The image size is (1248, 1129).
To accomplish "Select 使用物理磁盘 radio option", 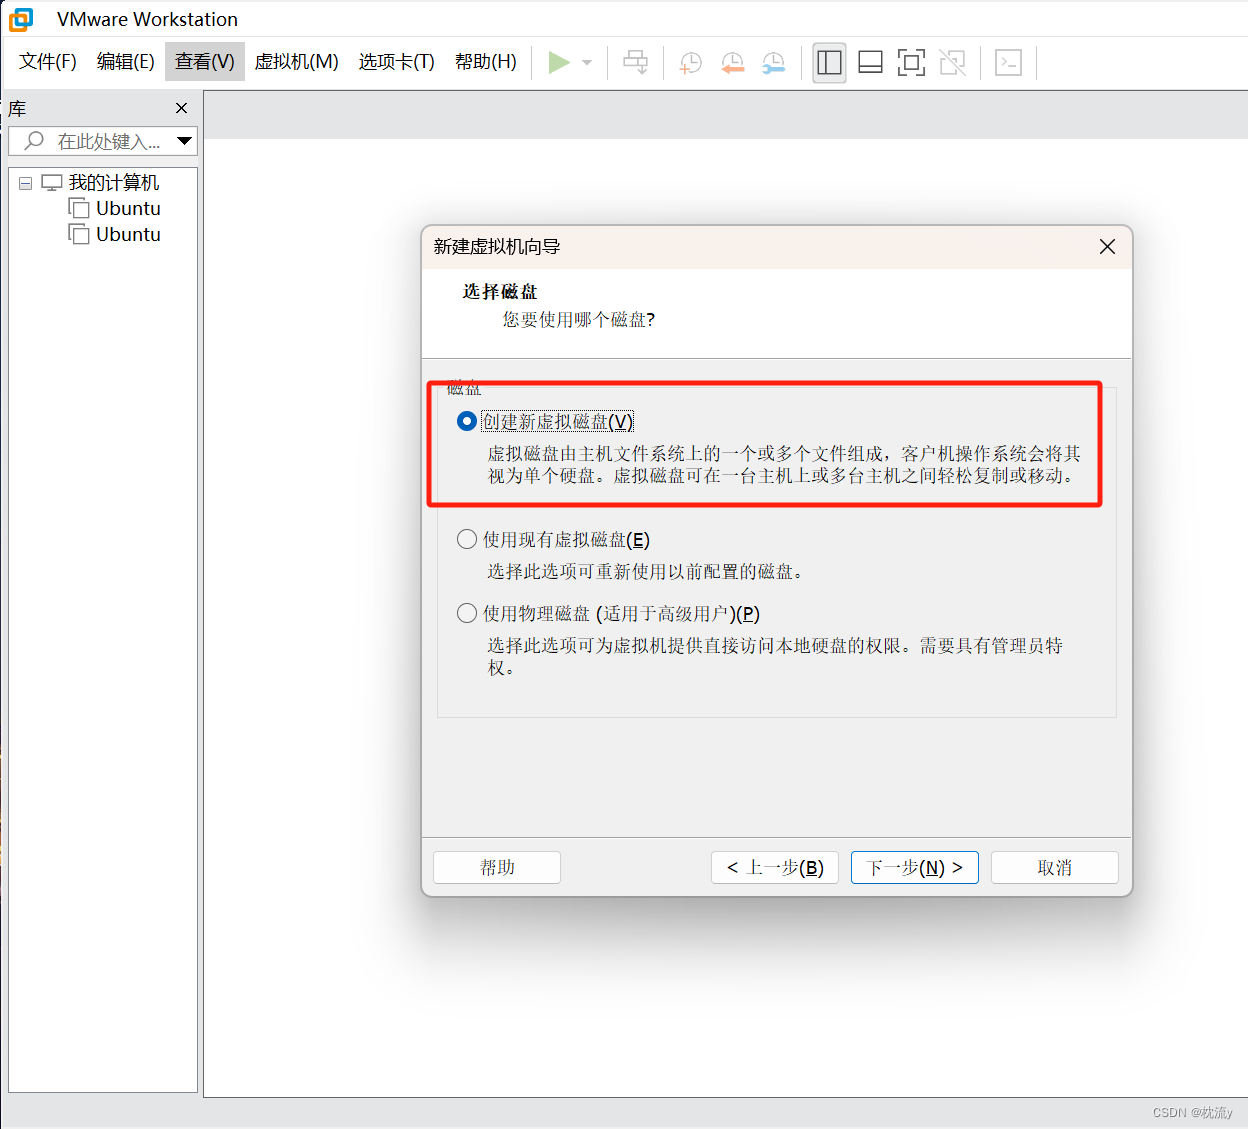I will pos(467,614).
